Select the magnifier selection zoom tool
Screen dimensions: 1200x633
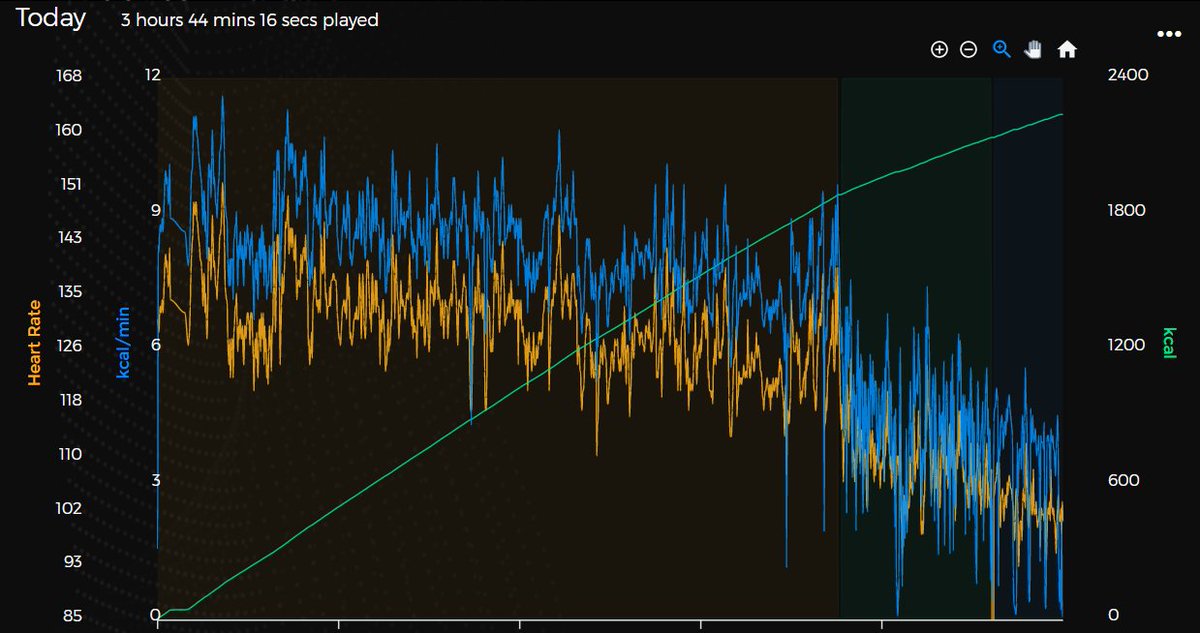click(1002, 49)
